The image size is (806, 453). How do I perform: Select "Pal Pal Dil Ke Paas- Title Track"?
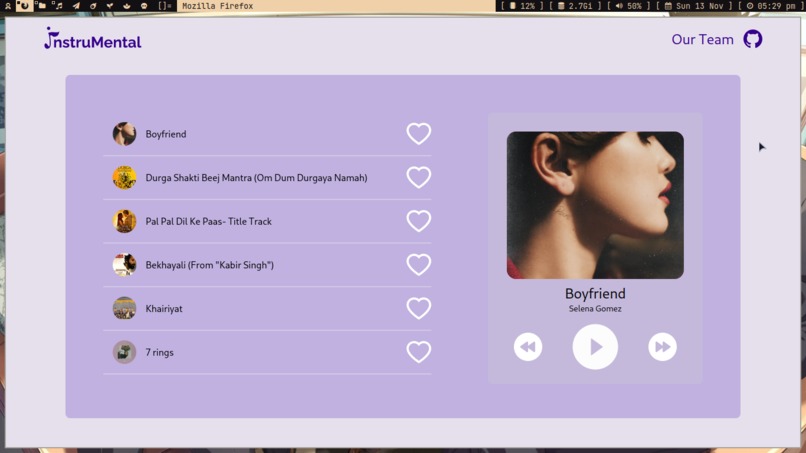point(208,222)
